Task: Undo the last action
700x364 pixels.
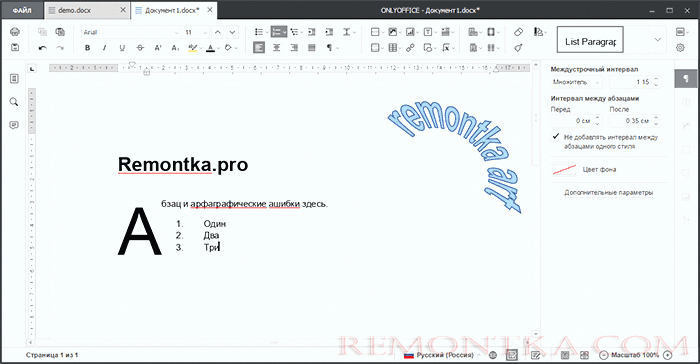Action: click(42, 48)
